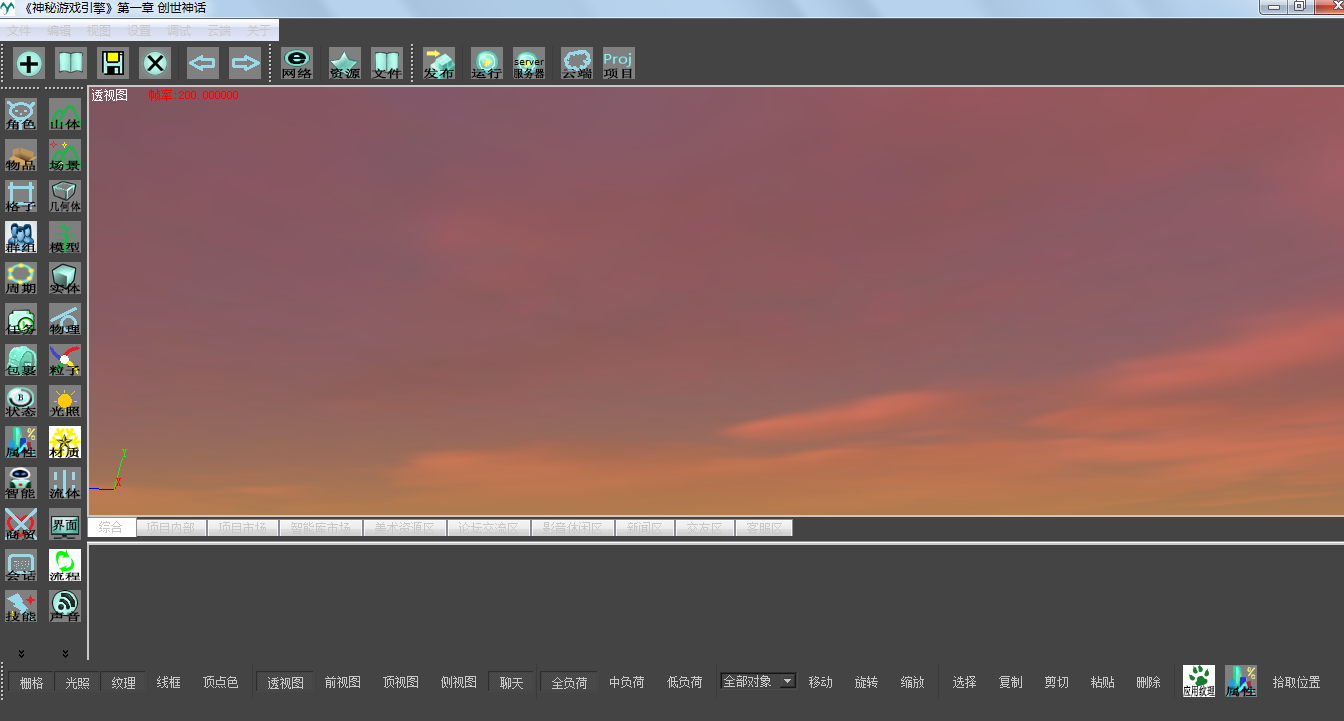Select the 几何体 geometry tool icon

(65, 196)
